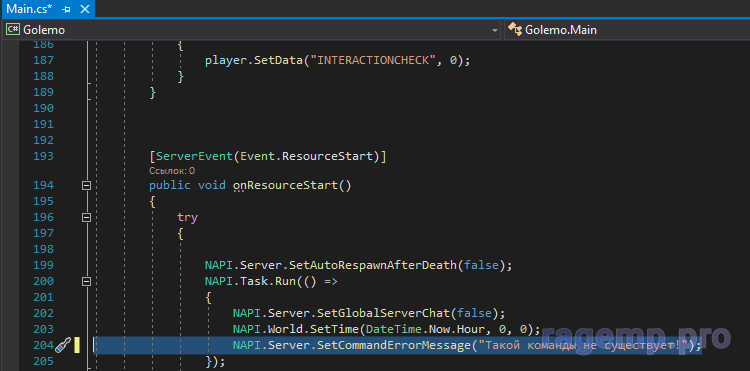
Task: Click Event.ResourceStart in the attribute
Action: (x=306, y=156)
